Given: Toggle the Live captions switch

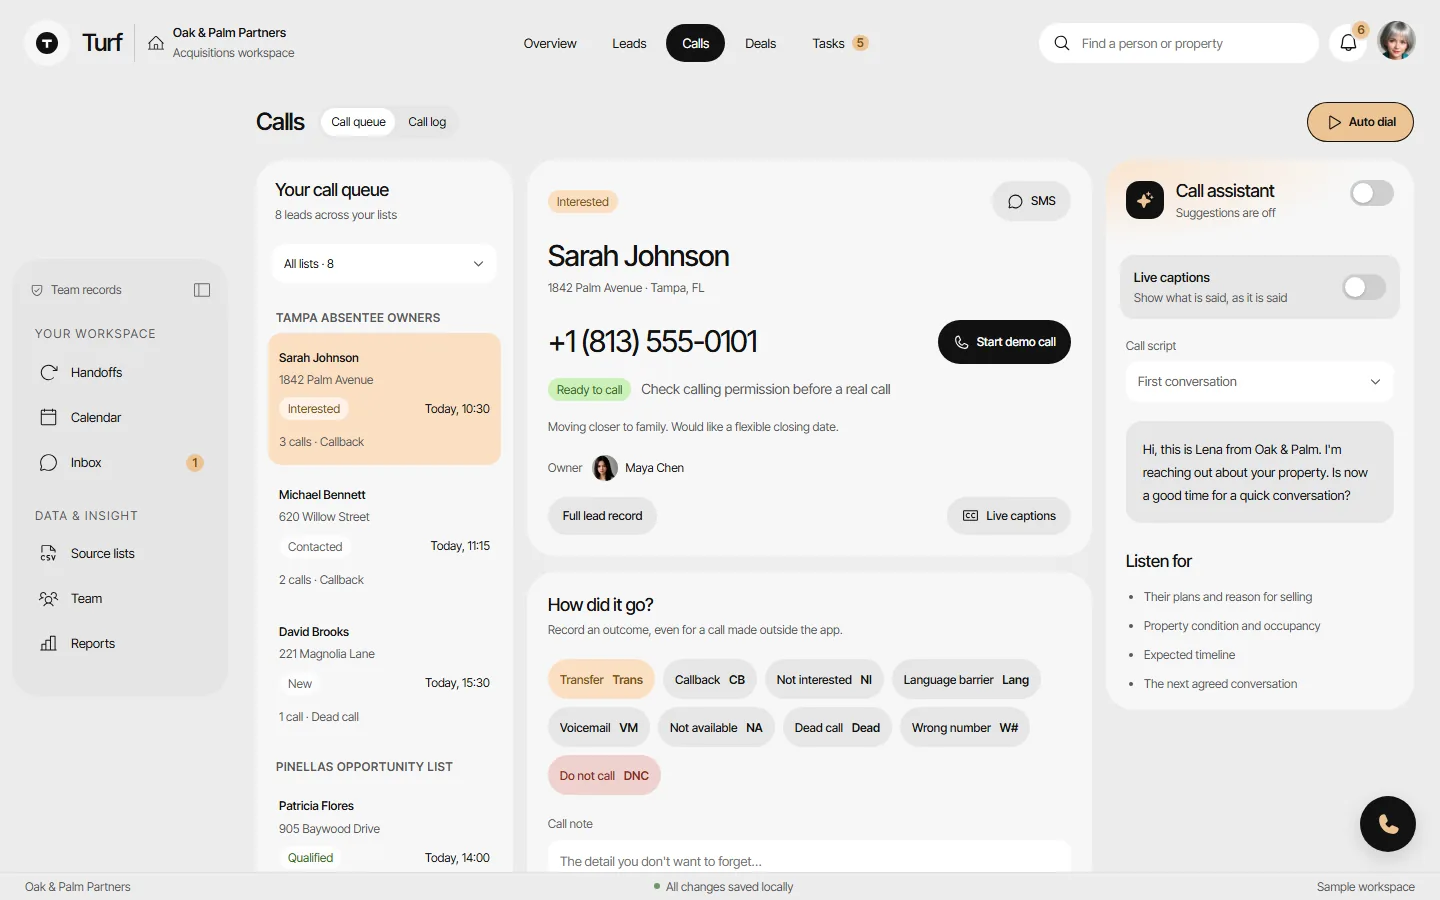Looking at the screenshot, I should pos(1363,287).
